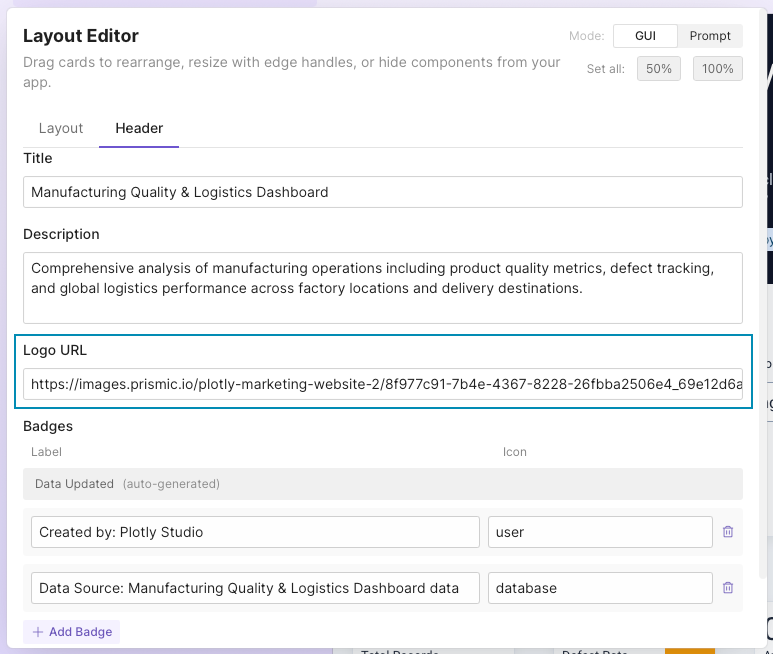Image resolution: width=773 pixels, height=654 pixels.
Task: Set all cards to 100% width
Action: pos(717,69)
